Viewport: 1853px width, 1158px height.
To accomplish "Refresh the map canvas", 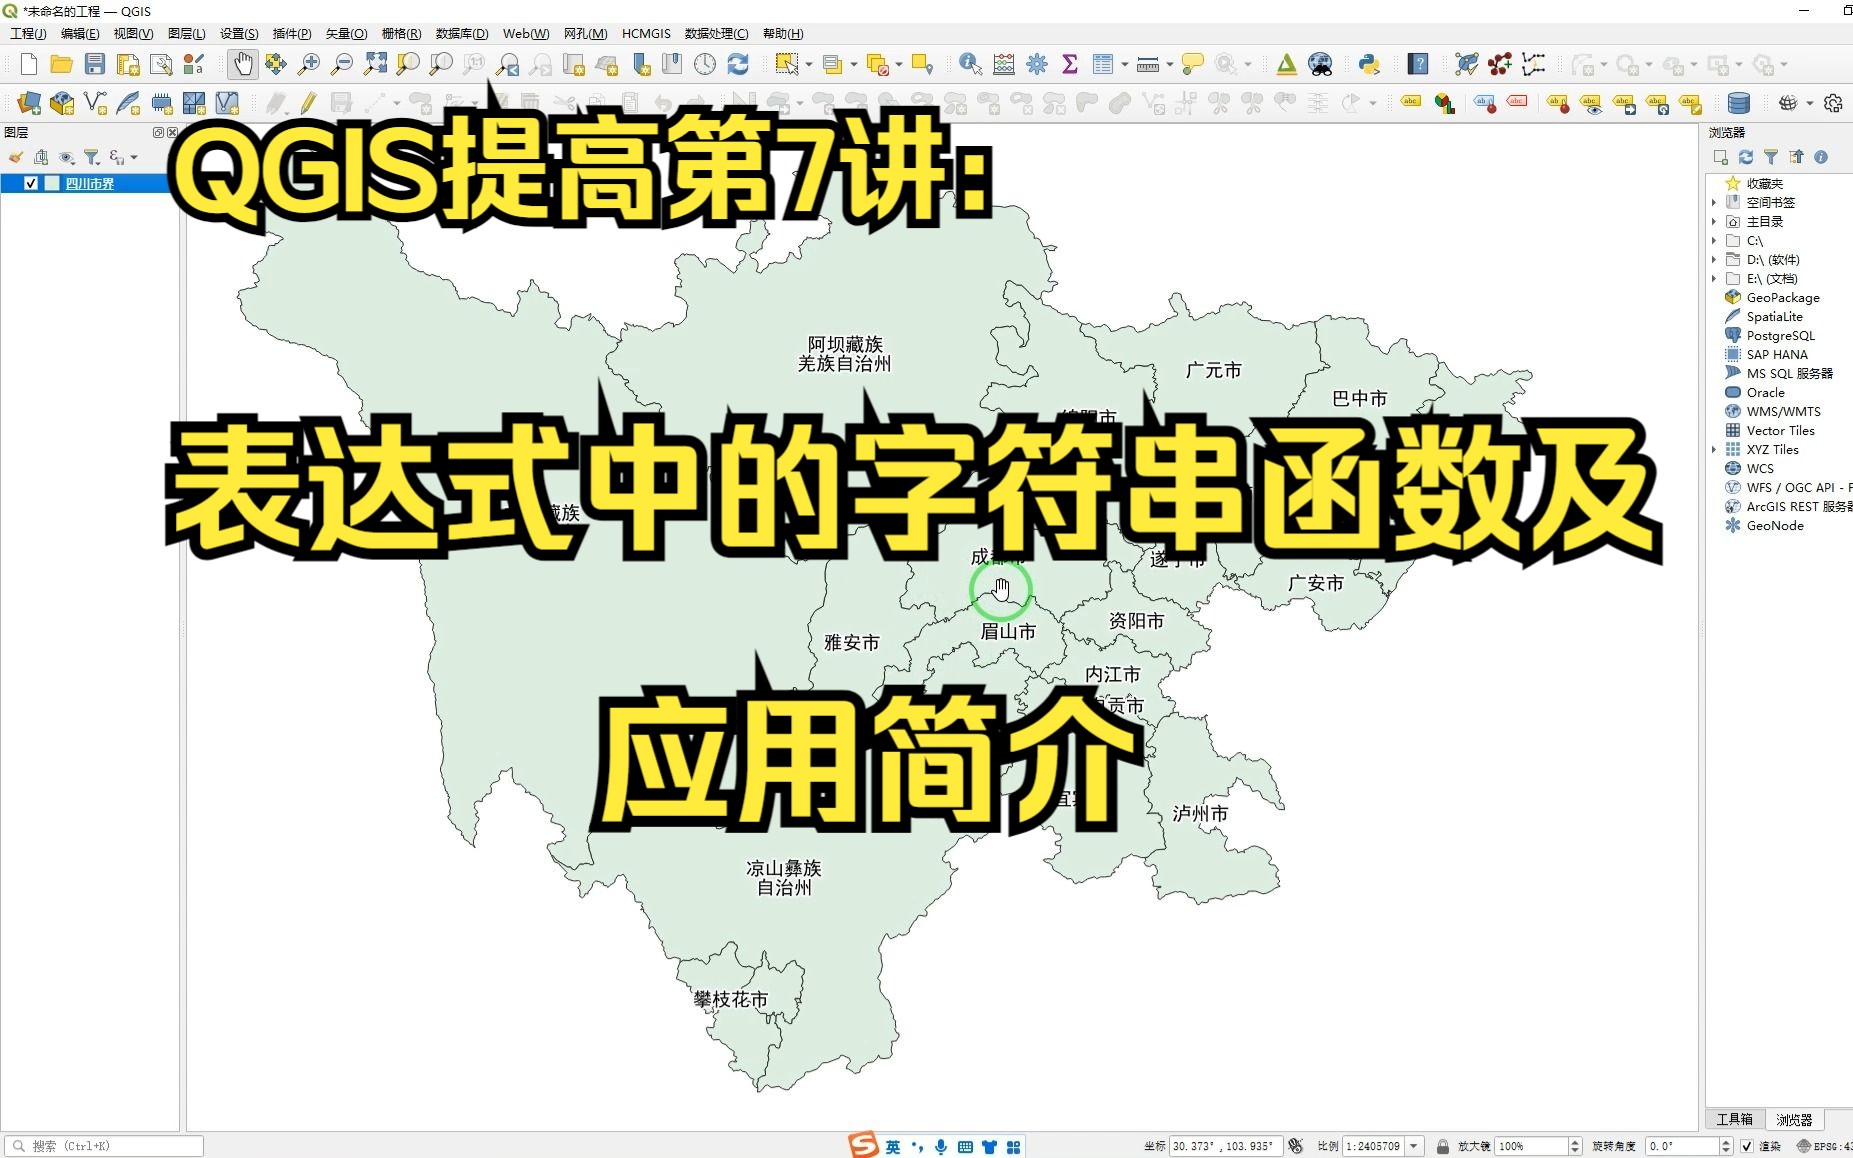I will click(739, 64).
